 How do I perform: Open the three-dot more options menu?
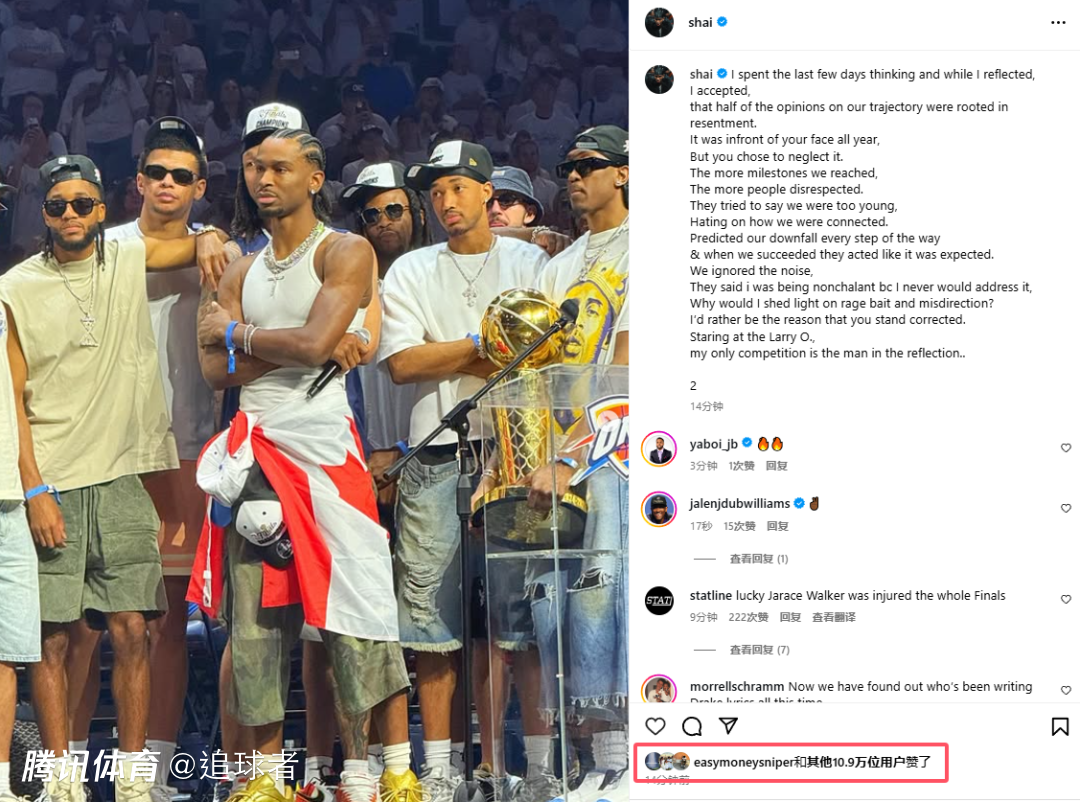point(1058,23)
